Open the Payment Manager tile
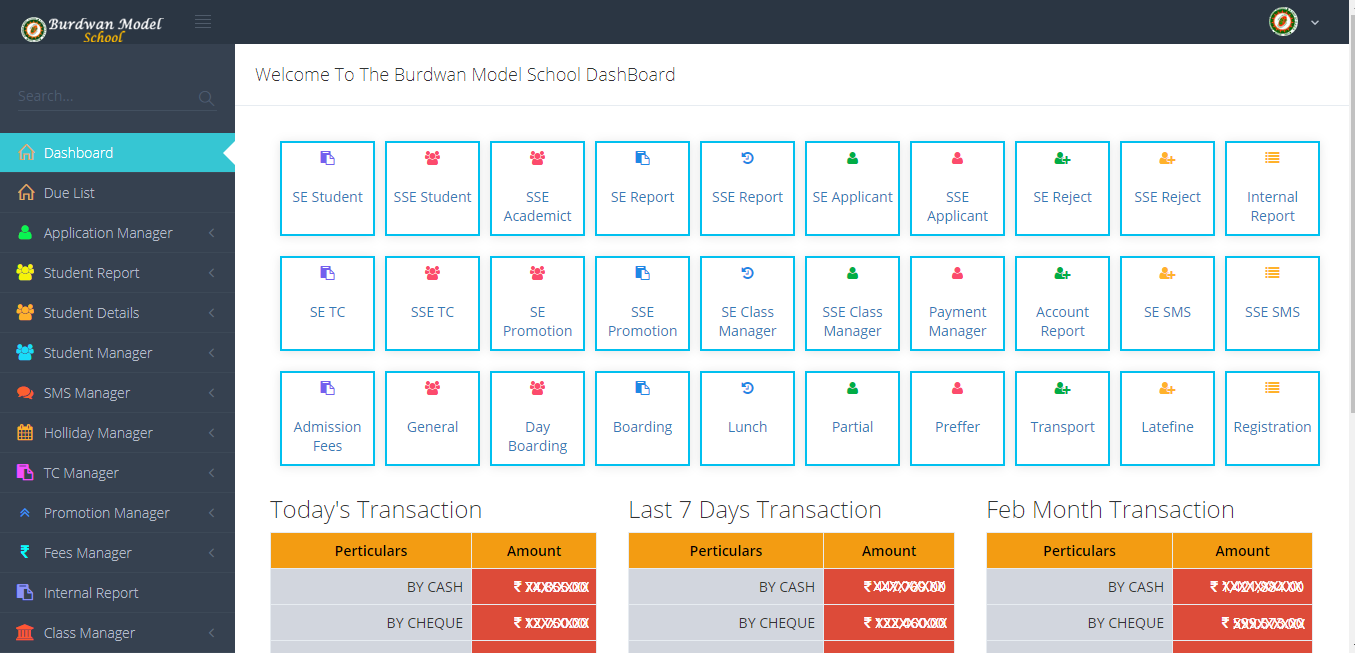 click(x=957, y=303)
